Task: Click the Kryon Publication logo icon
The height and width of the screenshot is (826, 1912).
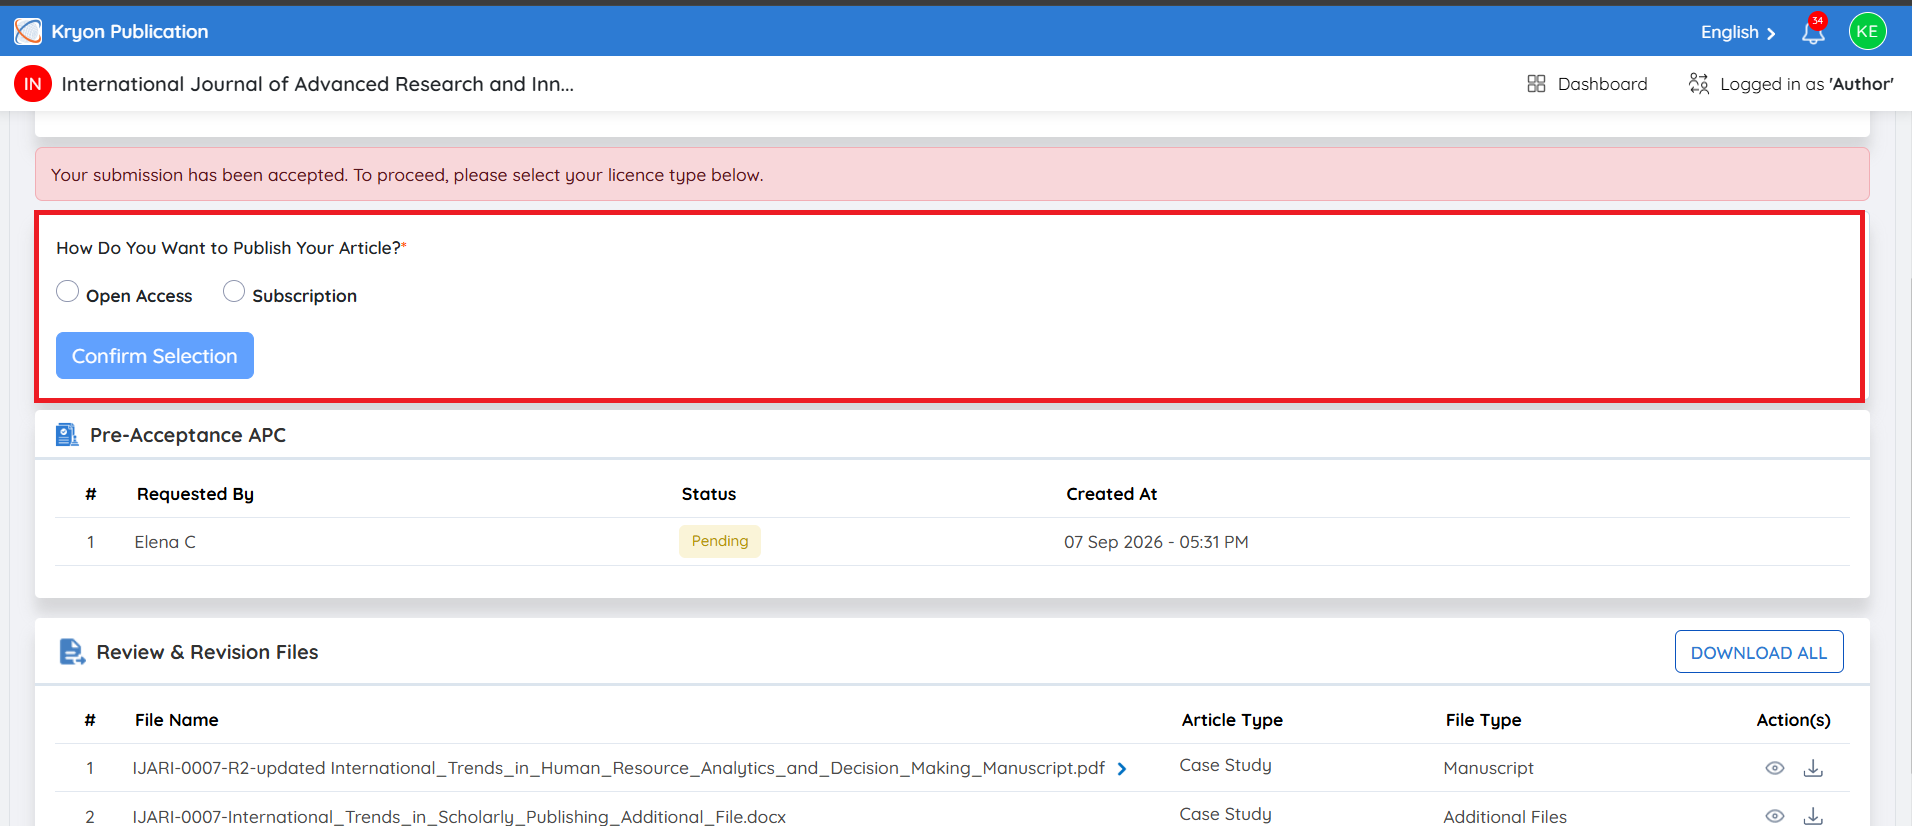Action: (x=28, y=32)
